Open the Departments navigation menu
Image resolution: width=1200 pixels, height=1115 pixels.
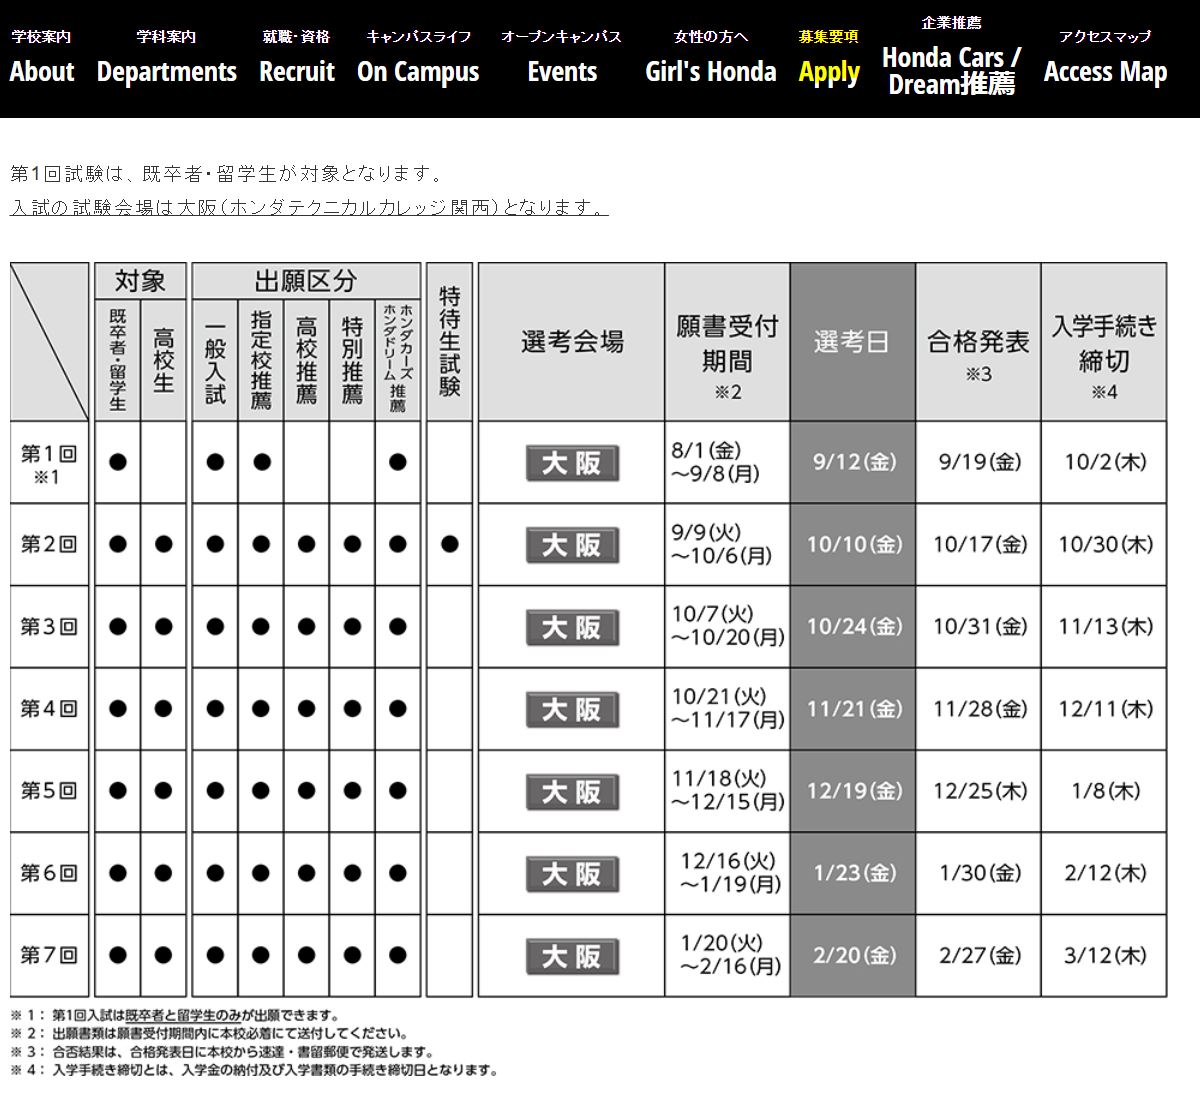(166, 59)
